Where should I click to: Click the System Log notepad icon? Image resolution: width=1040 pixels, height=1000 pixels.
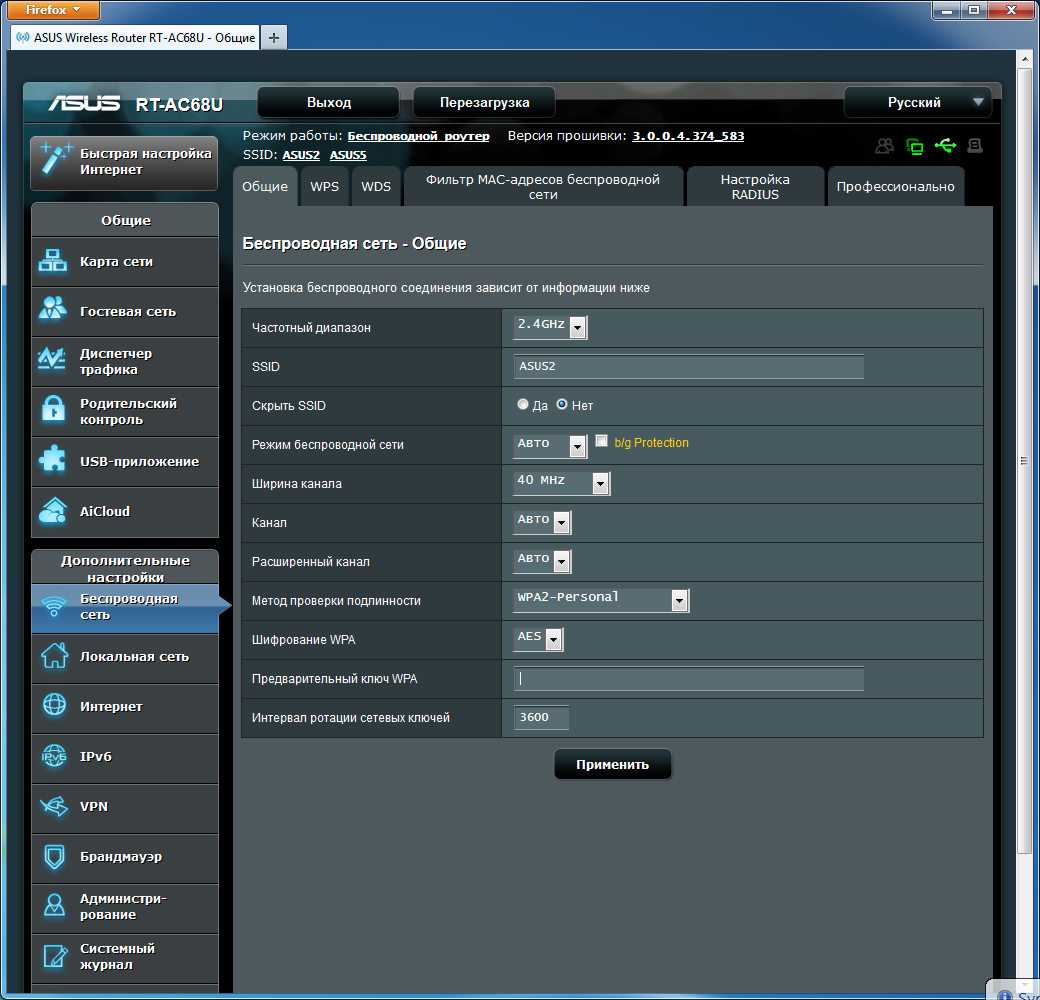[55, 956]
